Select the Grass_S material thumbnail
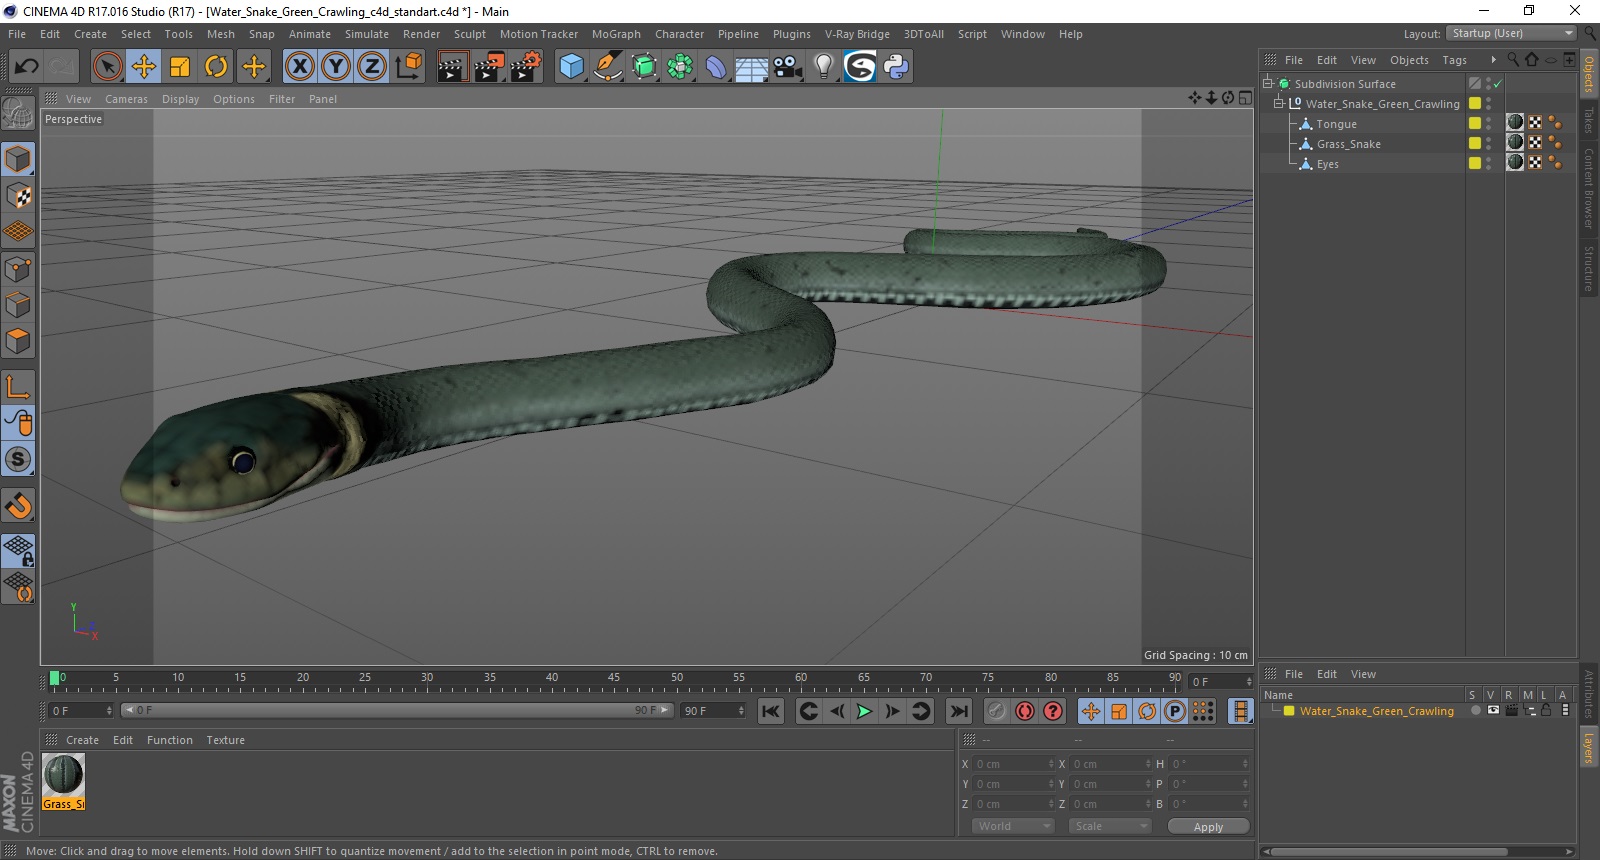 pos(63,781)
